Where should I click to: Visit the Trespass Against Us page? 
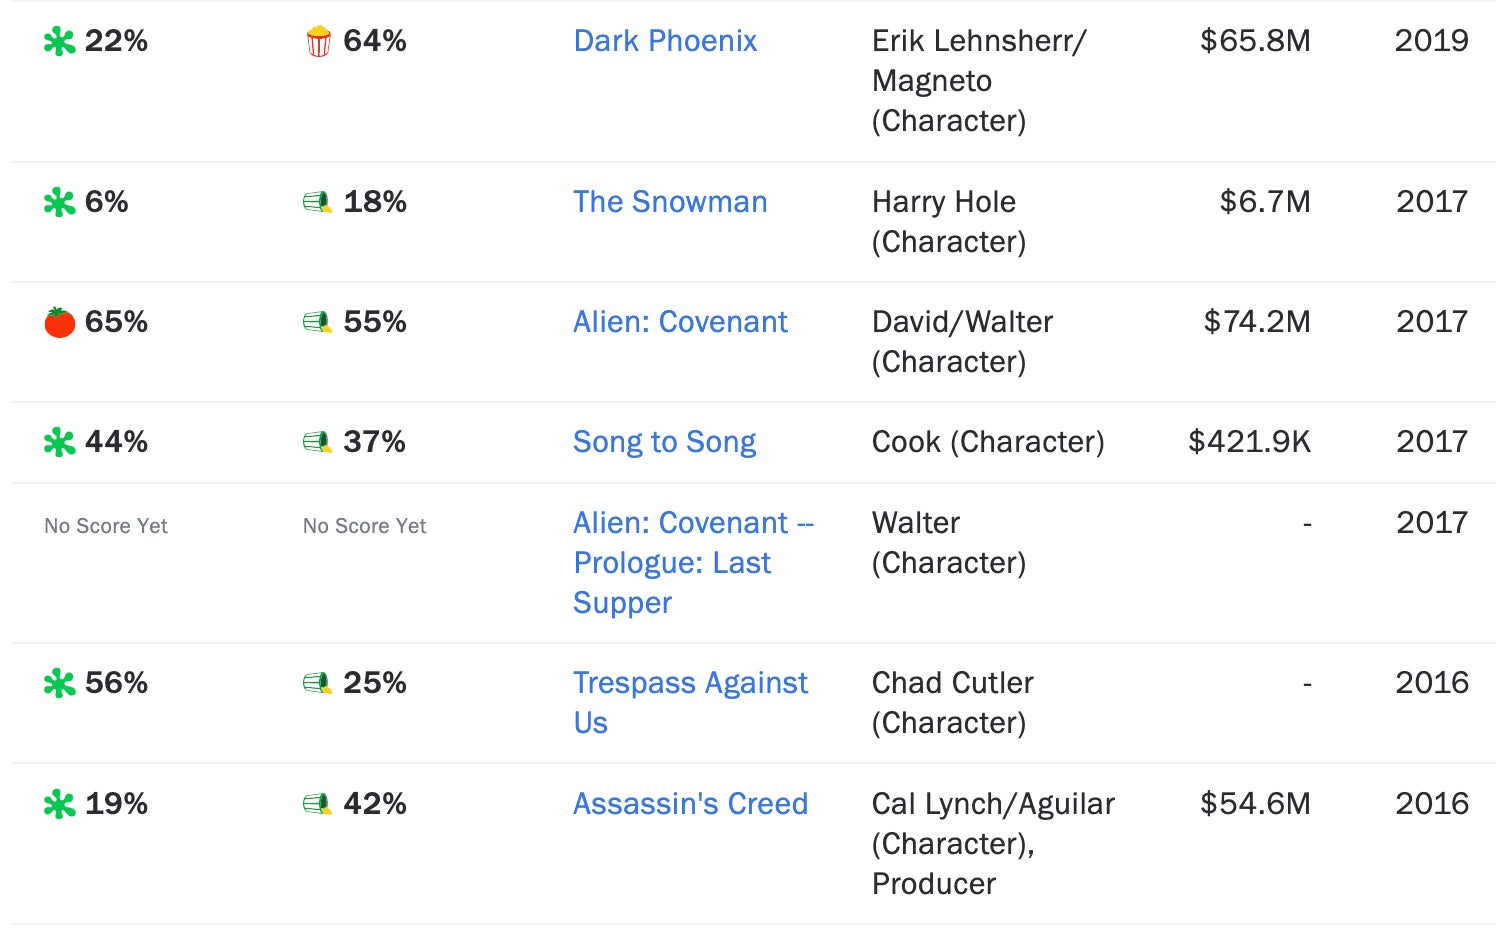click(x=690, y=683)
